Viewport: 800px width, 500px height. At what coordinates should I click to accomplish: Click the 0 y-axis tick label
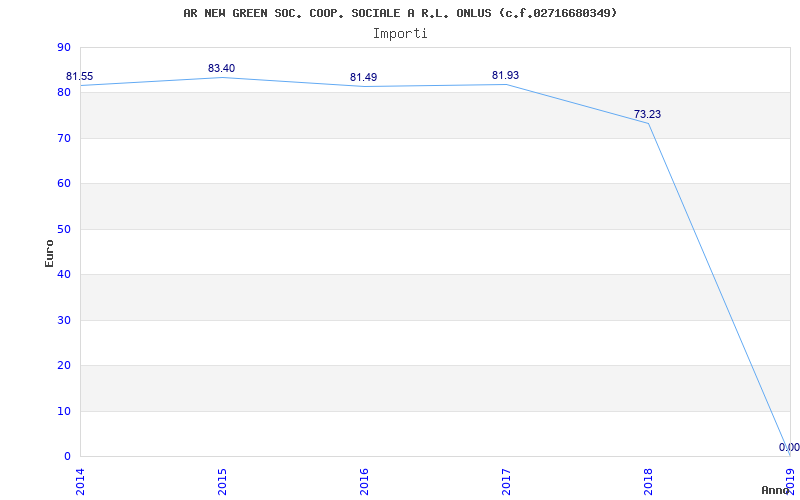(68, 457)
